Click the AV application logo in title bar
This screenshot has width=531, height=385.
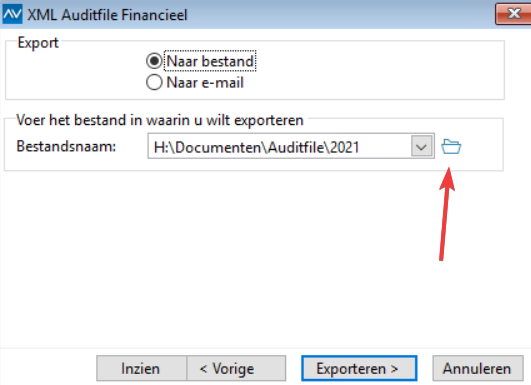click(12, 14)
